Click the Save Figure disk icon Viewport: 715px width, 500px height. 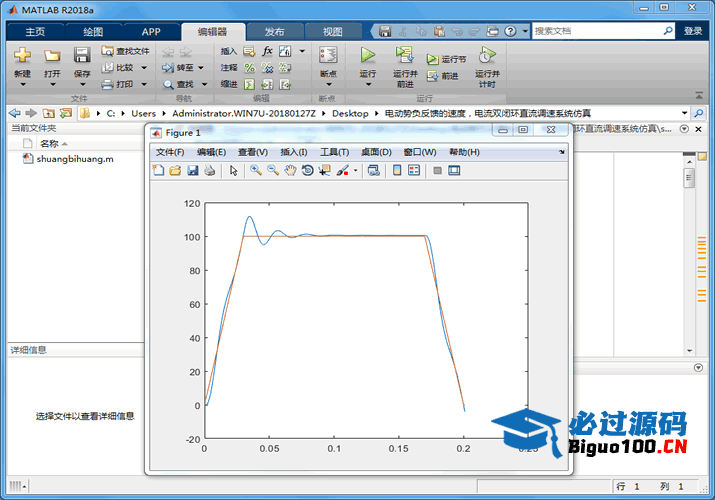[192, 171]
